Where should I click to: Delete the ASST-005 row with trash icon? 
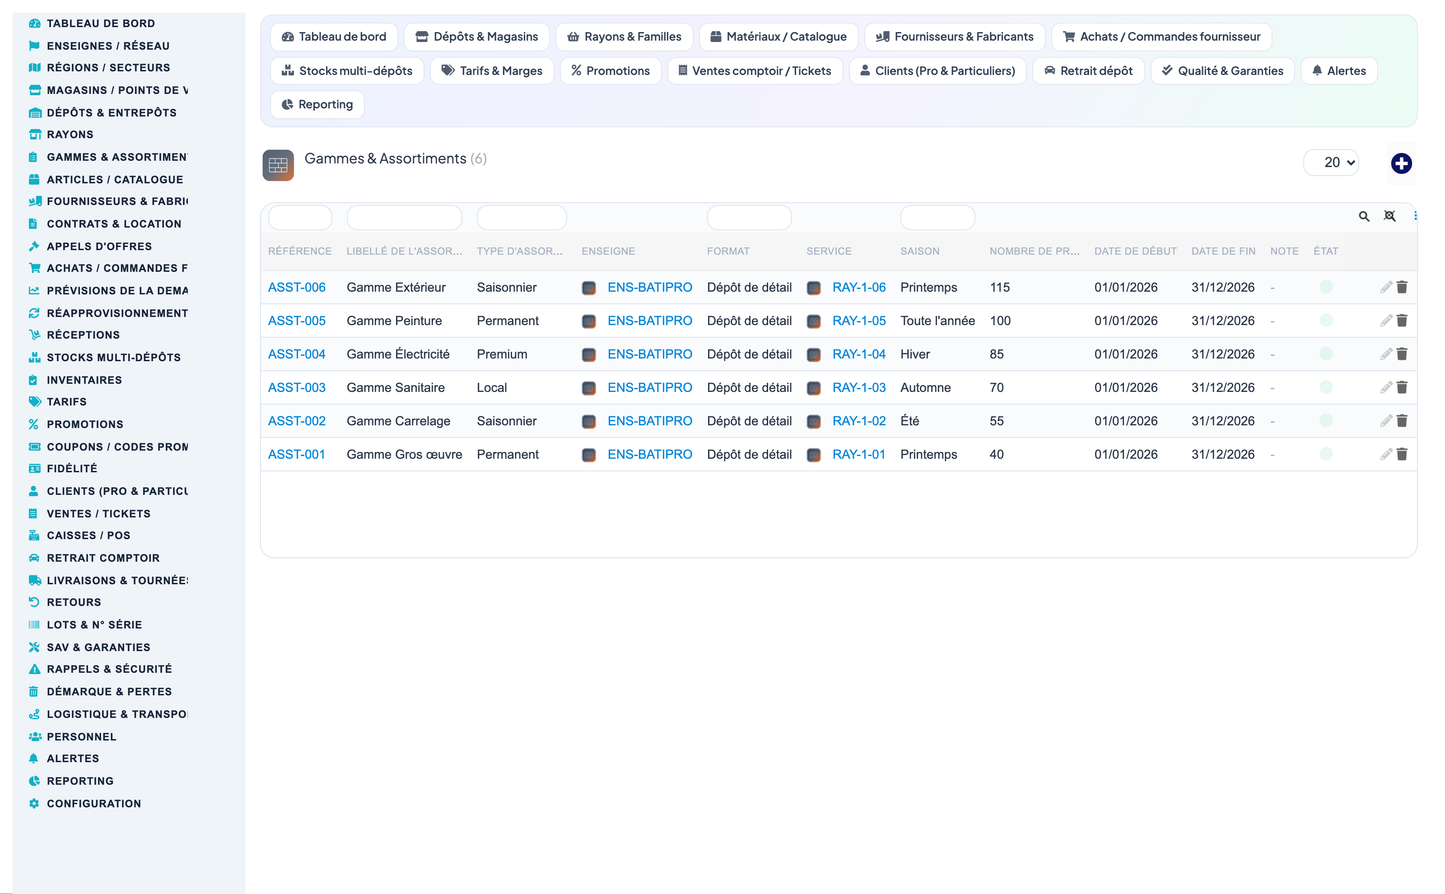(x=1402, y=321)
